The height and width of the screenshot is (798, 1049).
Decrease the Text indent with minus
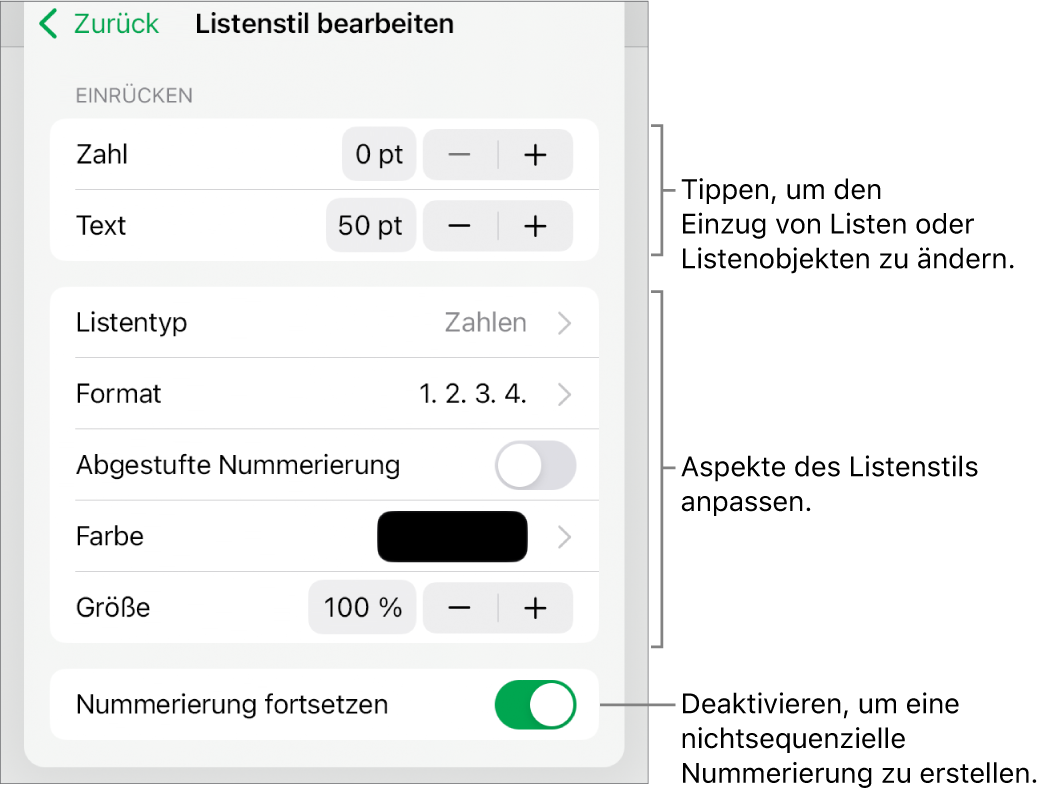click(460, 226)
